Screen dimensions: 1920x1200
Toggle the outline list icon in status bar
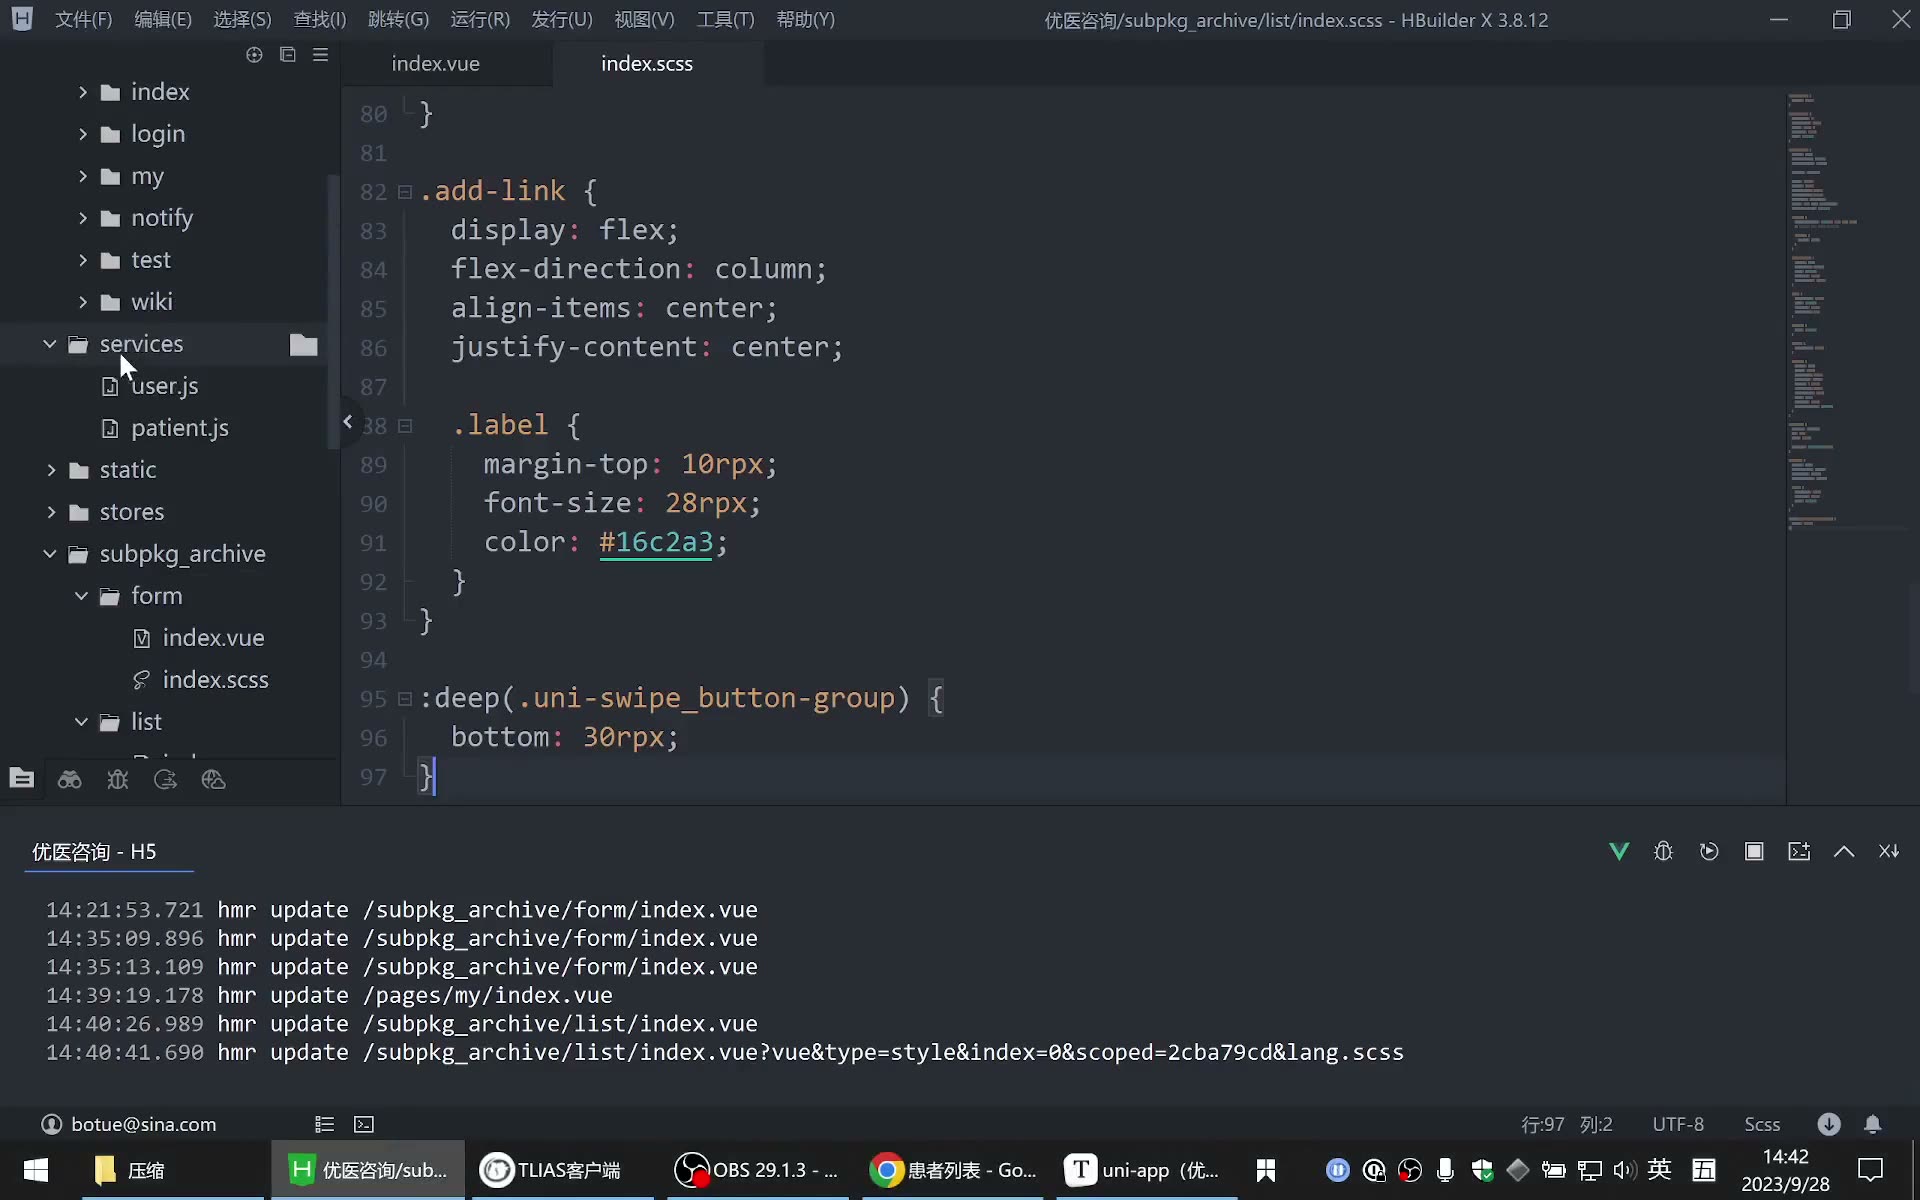coord(324,1124)
